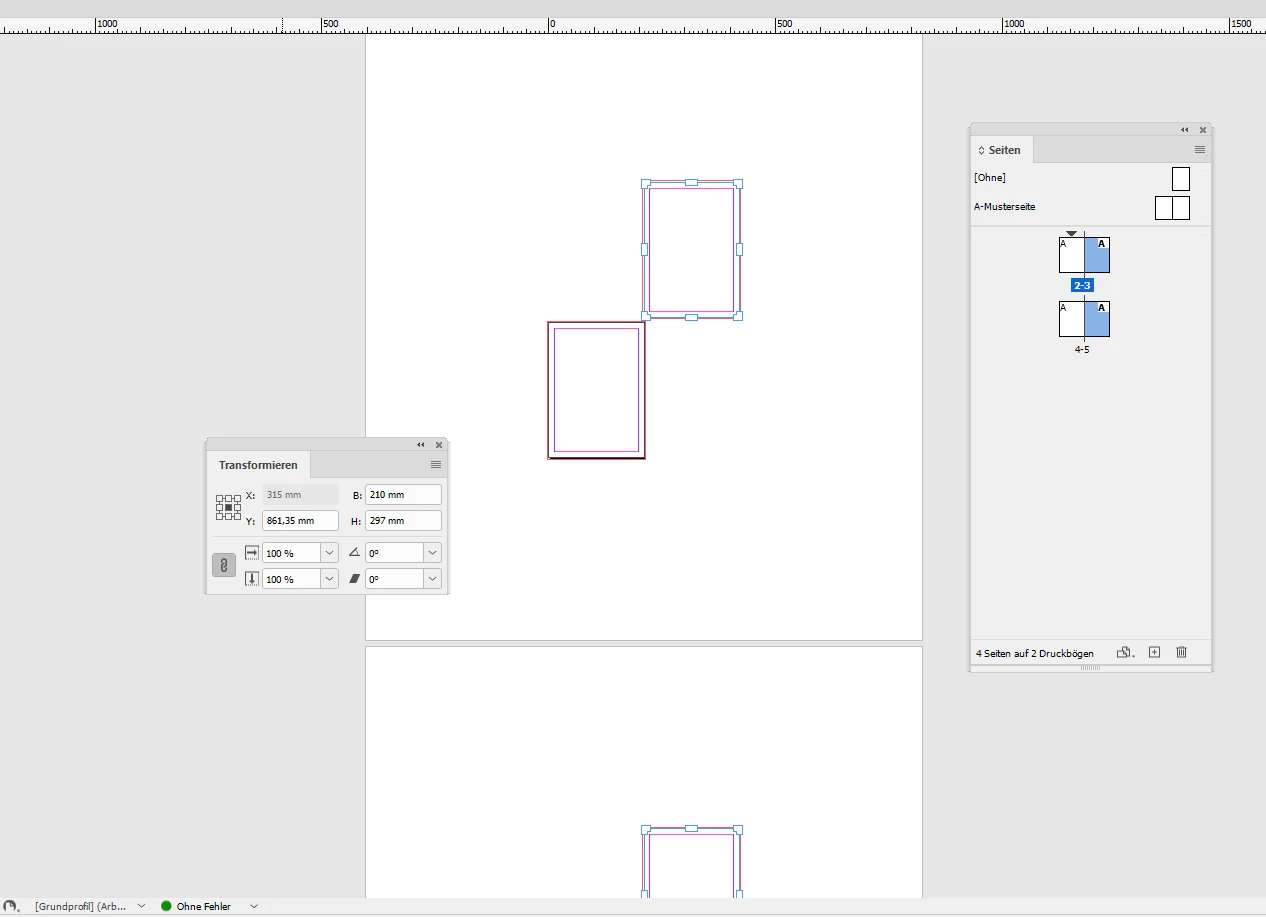This screenshot has height=917, width=1266.
Task: Click the shear angle 0° field
Action: (394, 578)
